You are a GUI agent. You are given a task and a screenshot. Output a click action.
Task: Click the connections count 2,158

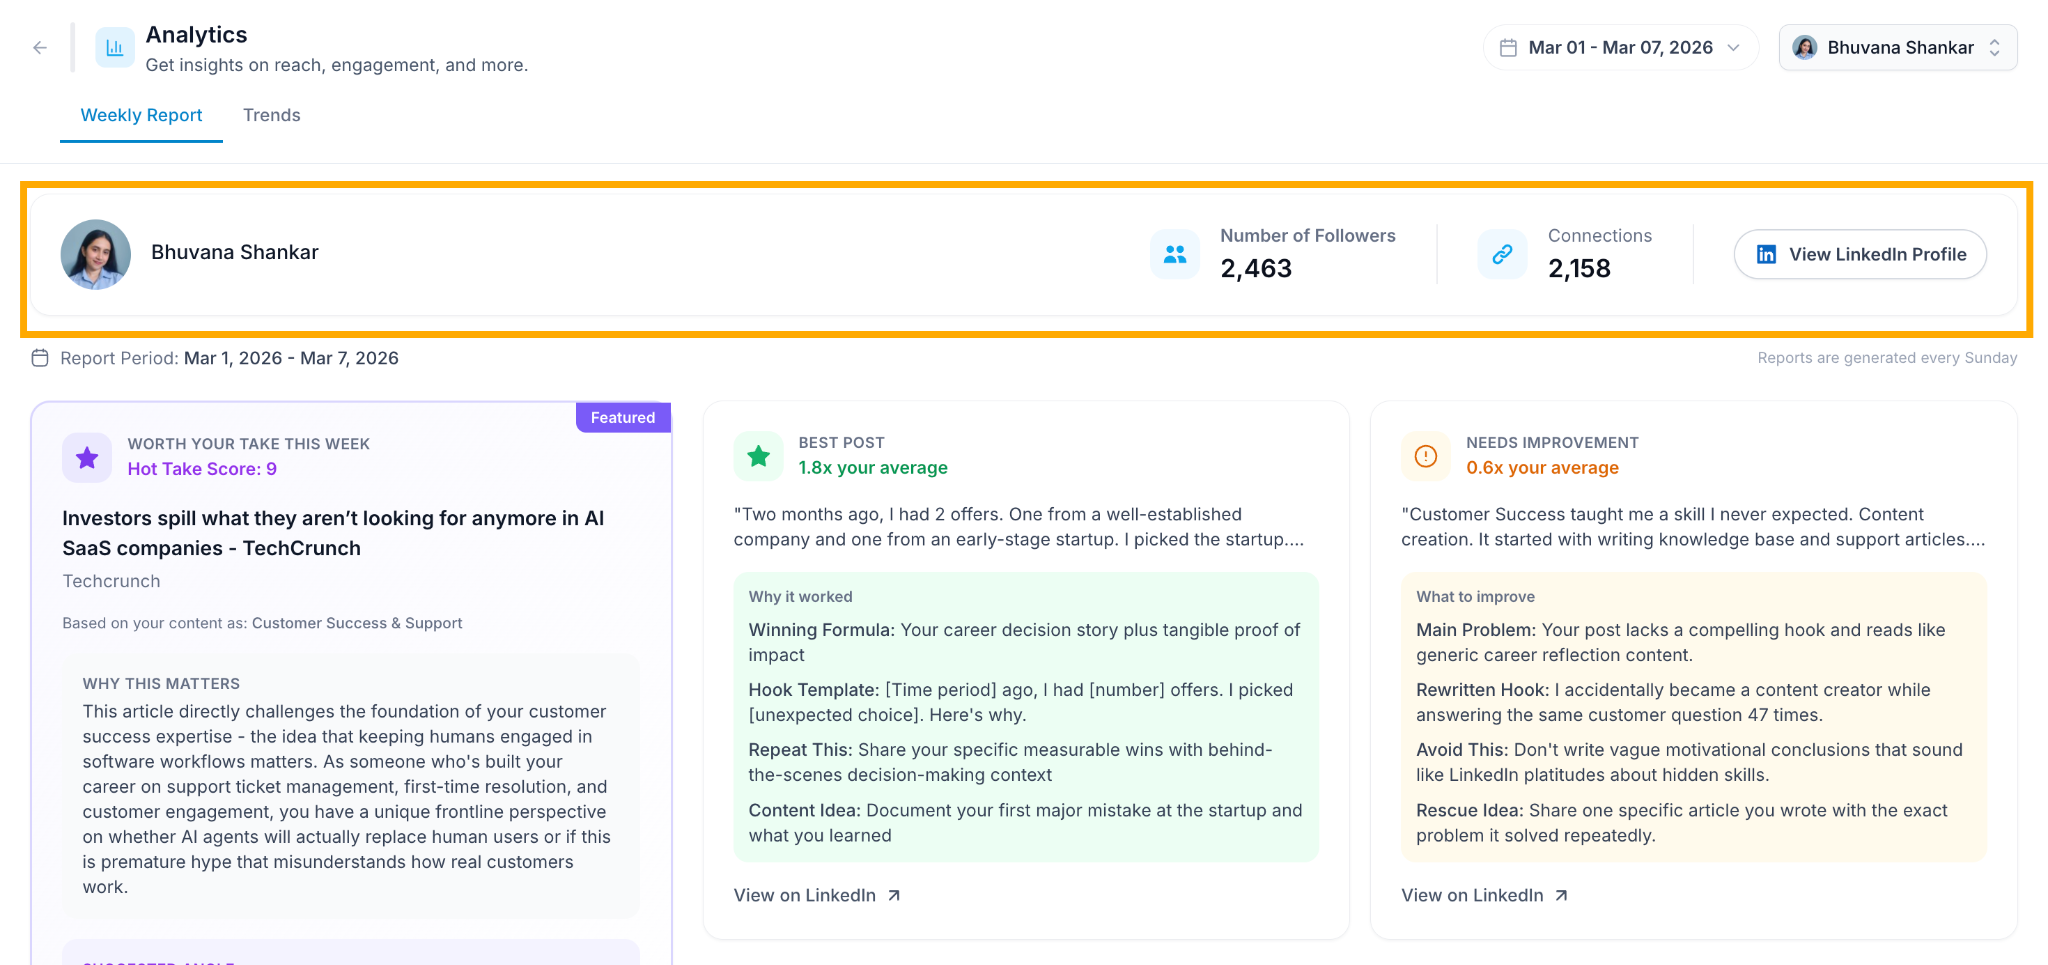click(x=1579, y=269)
